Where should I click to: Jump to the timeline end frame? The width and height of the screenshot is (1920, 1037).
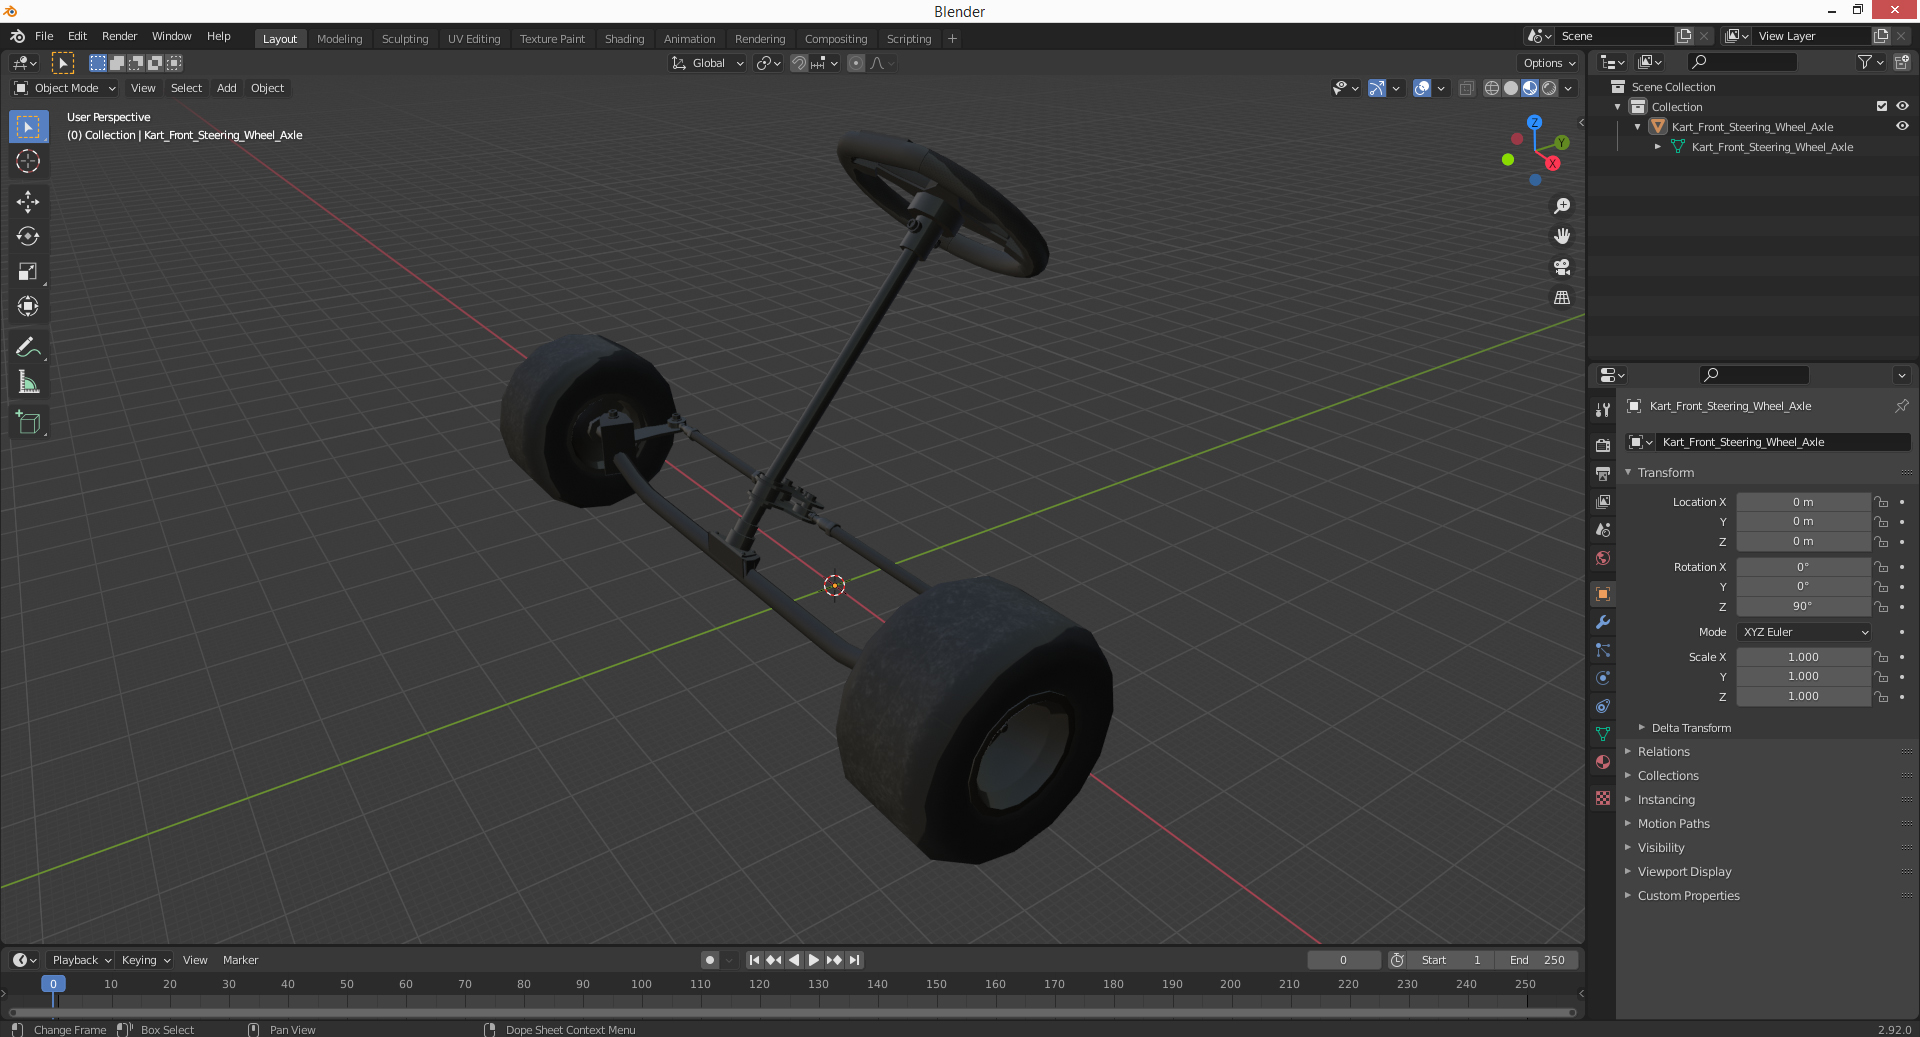(854, 960)
